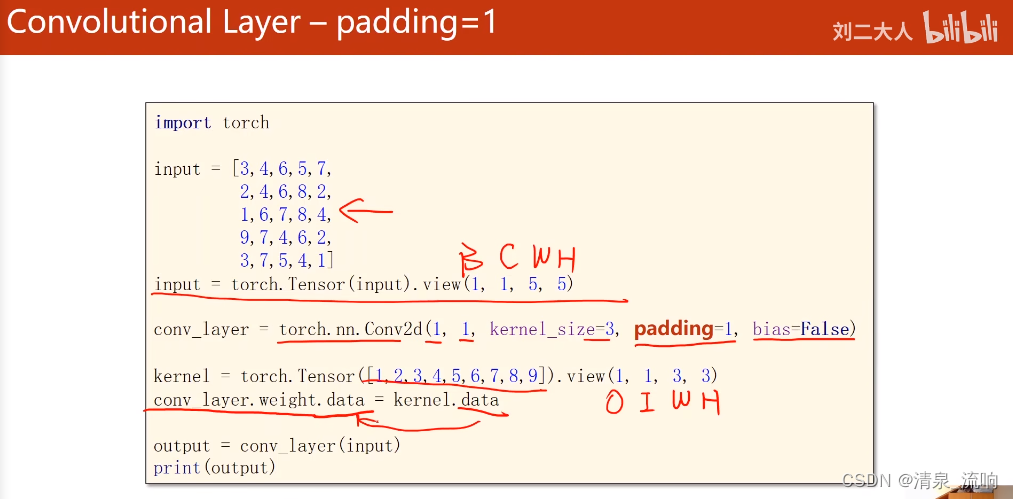
Task: Click the "output = conv_layer(input)" line
Action: 277,446
